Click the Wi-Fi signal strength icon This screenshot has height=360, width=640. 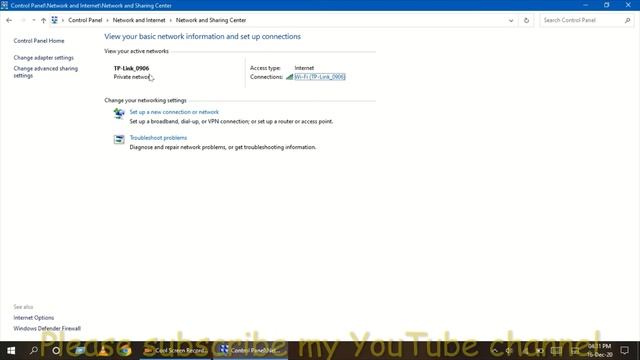click(289, 77)
